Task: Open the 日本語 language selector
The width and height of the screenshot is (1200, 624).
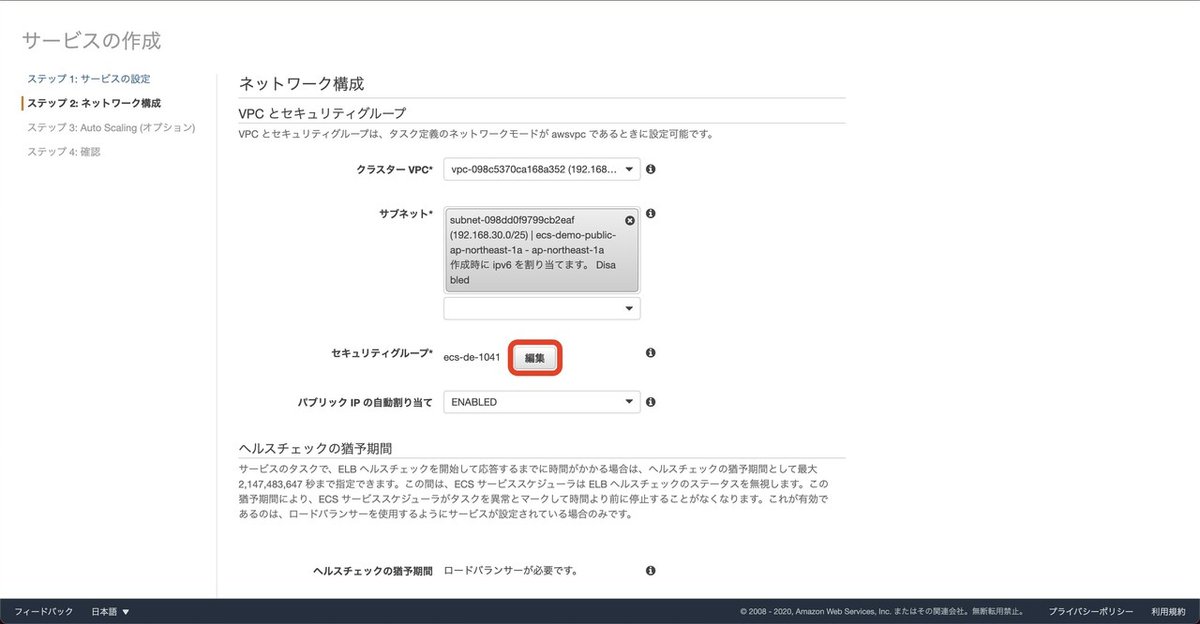Action: click(110, 612)
